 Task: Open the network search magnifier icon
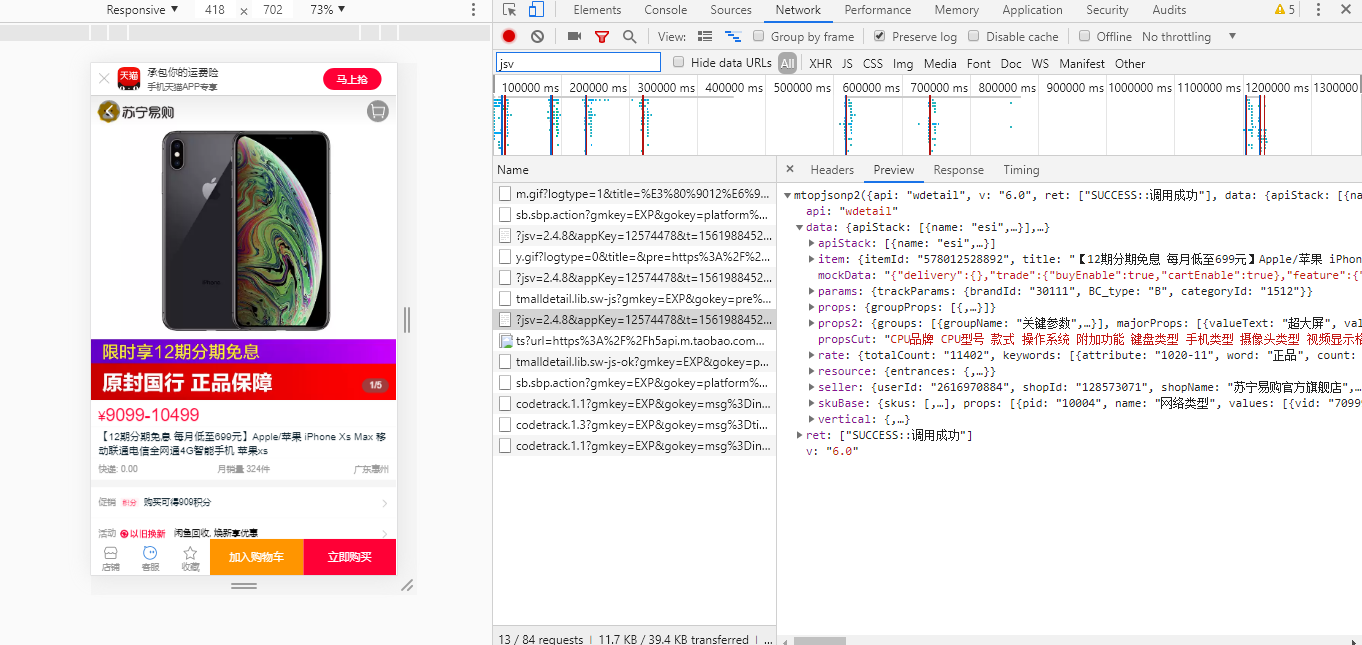(x=629, y=36)
